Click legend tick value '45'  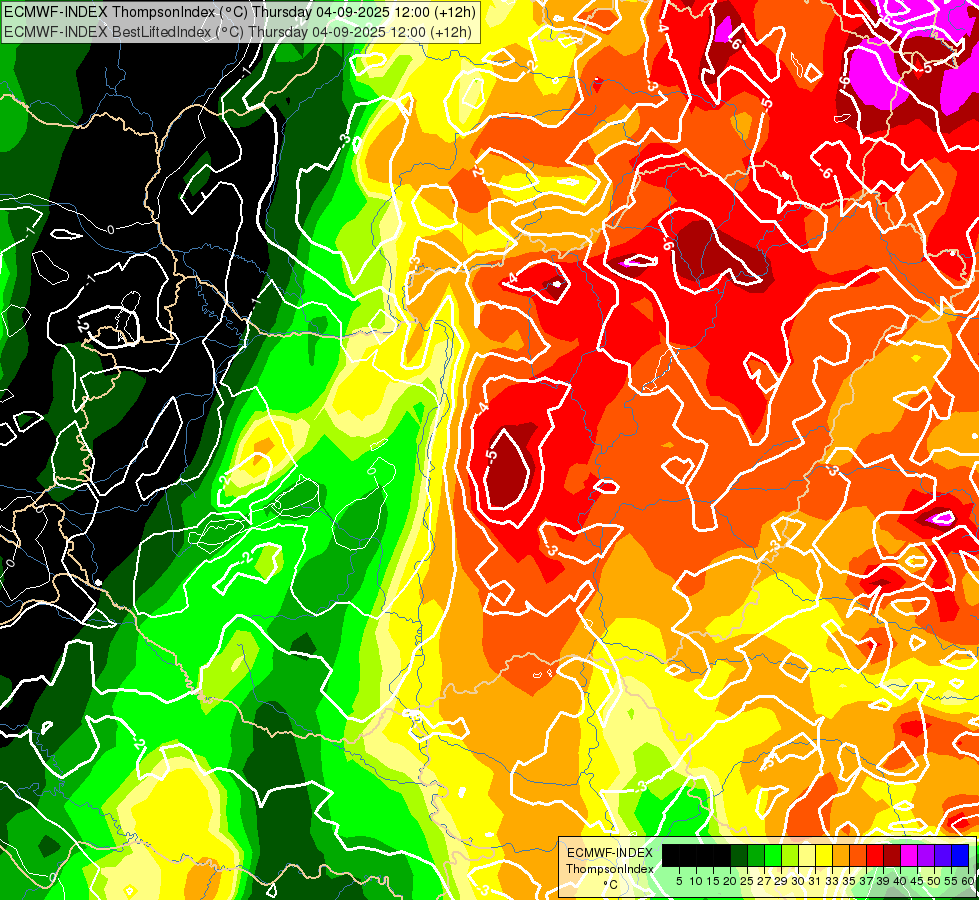pos(918,881)
